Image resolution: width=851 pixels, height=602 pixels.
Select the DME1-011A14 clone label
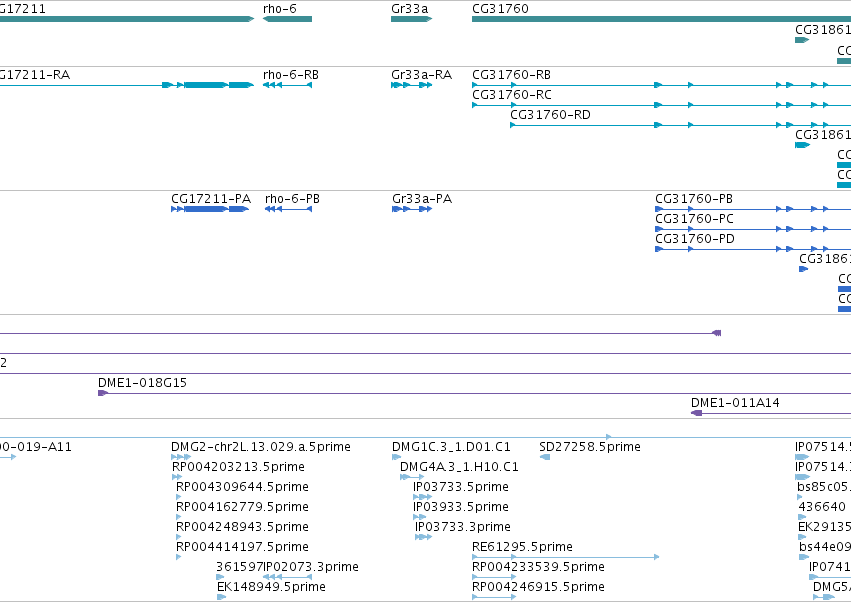pos(735,403)
